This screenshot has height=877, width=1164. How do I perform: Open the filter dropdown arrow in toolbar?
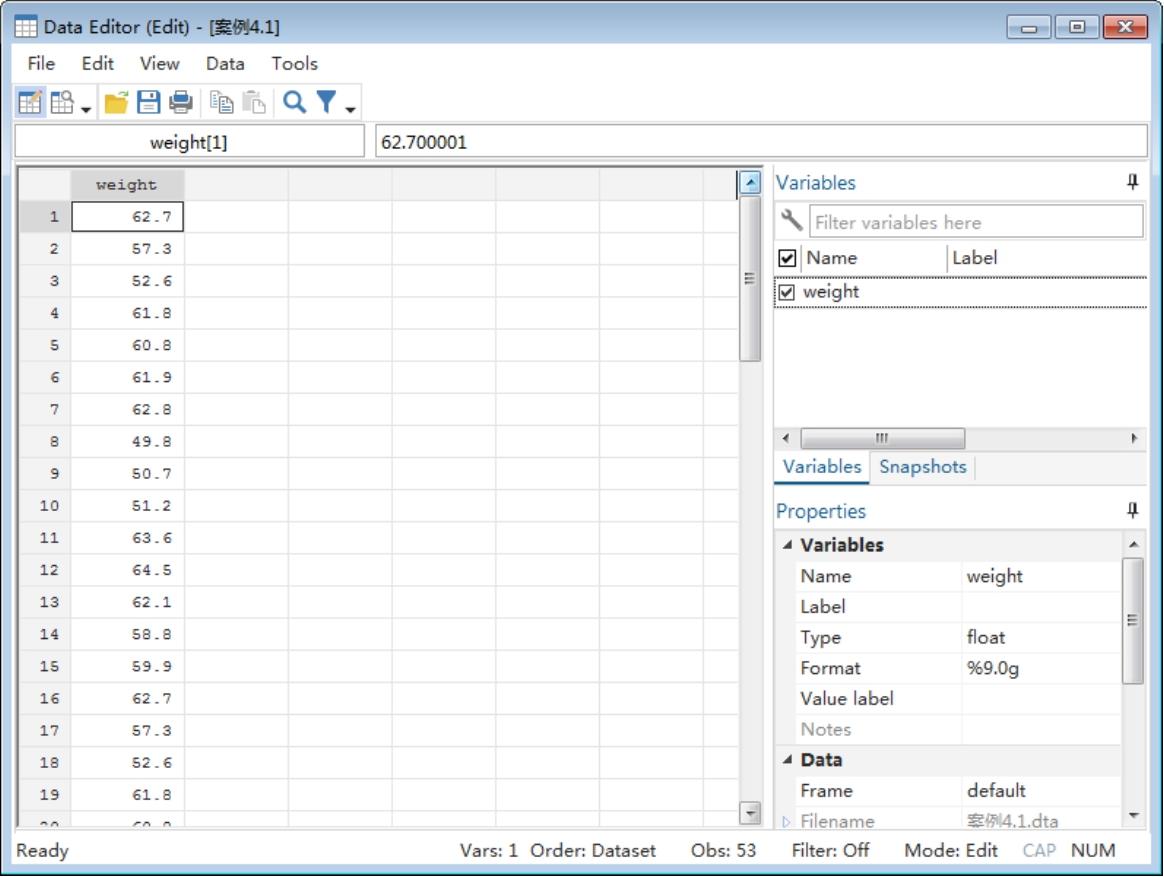pos(352,104)
